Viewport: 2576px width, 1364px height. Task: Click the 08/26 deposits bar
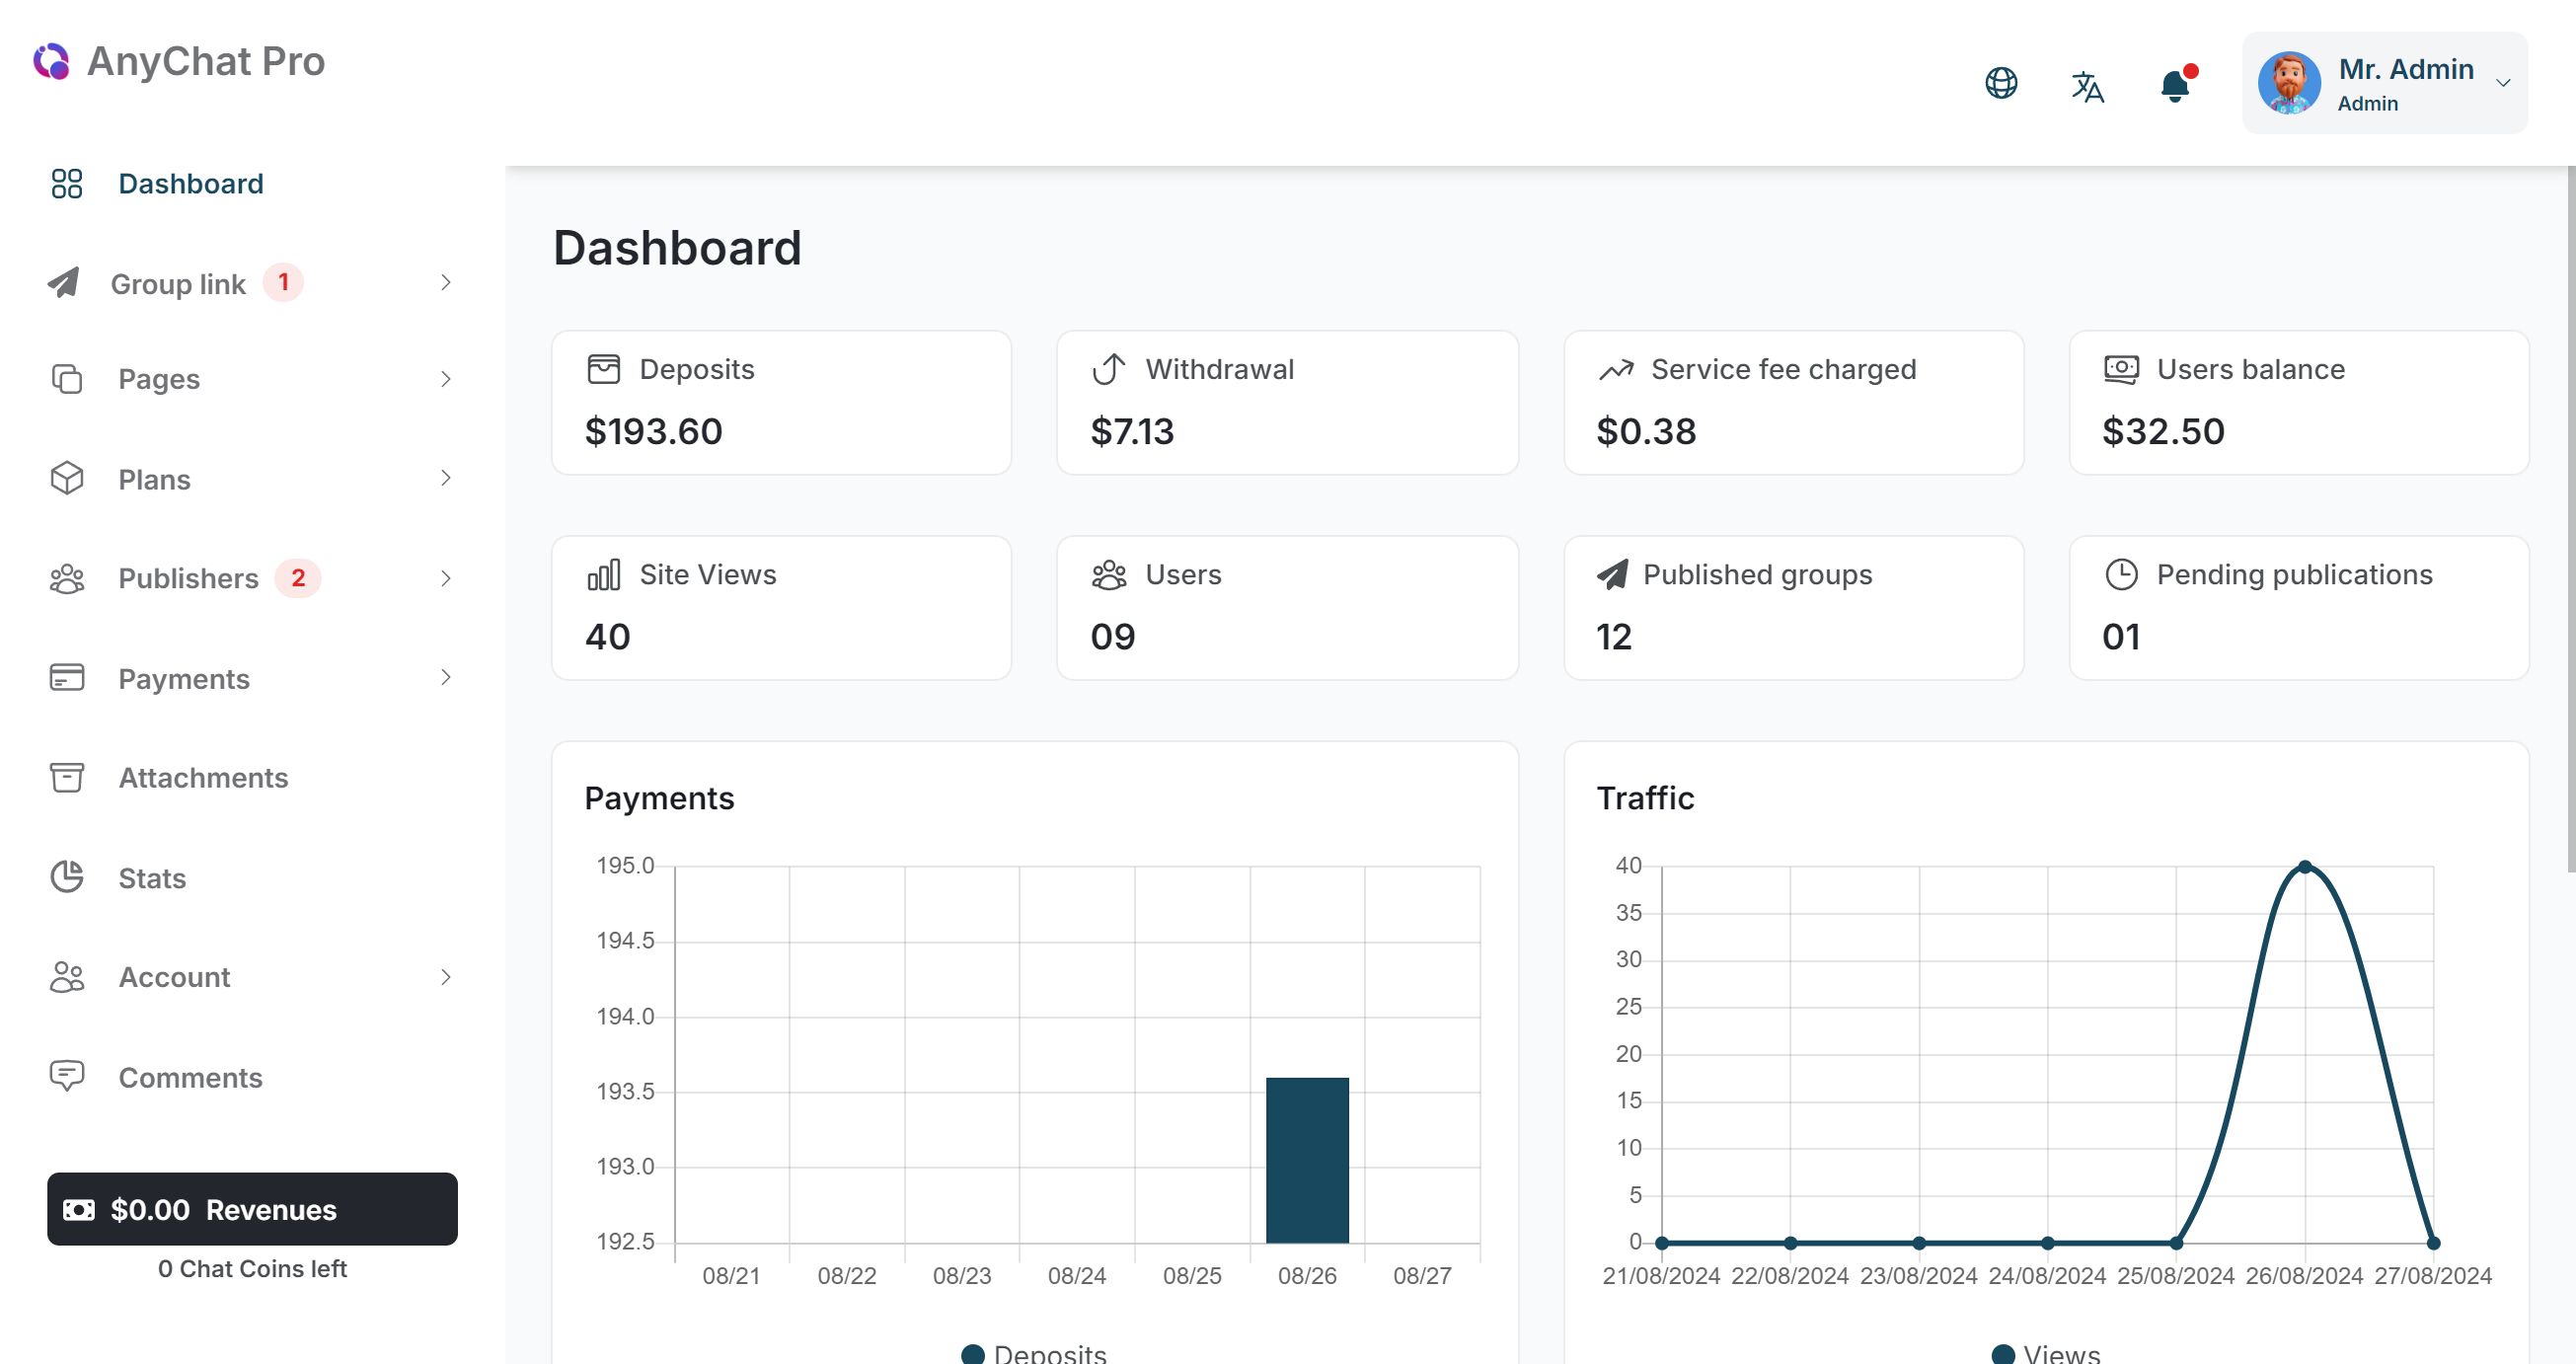point(1306,1160)
